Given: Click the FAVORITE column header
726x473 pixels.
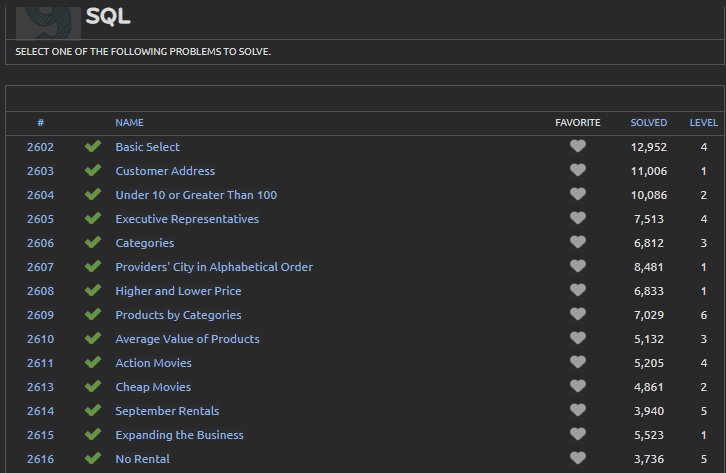Looking at the screenshot, I should pyautogui.click(x=578, y=123).
